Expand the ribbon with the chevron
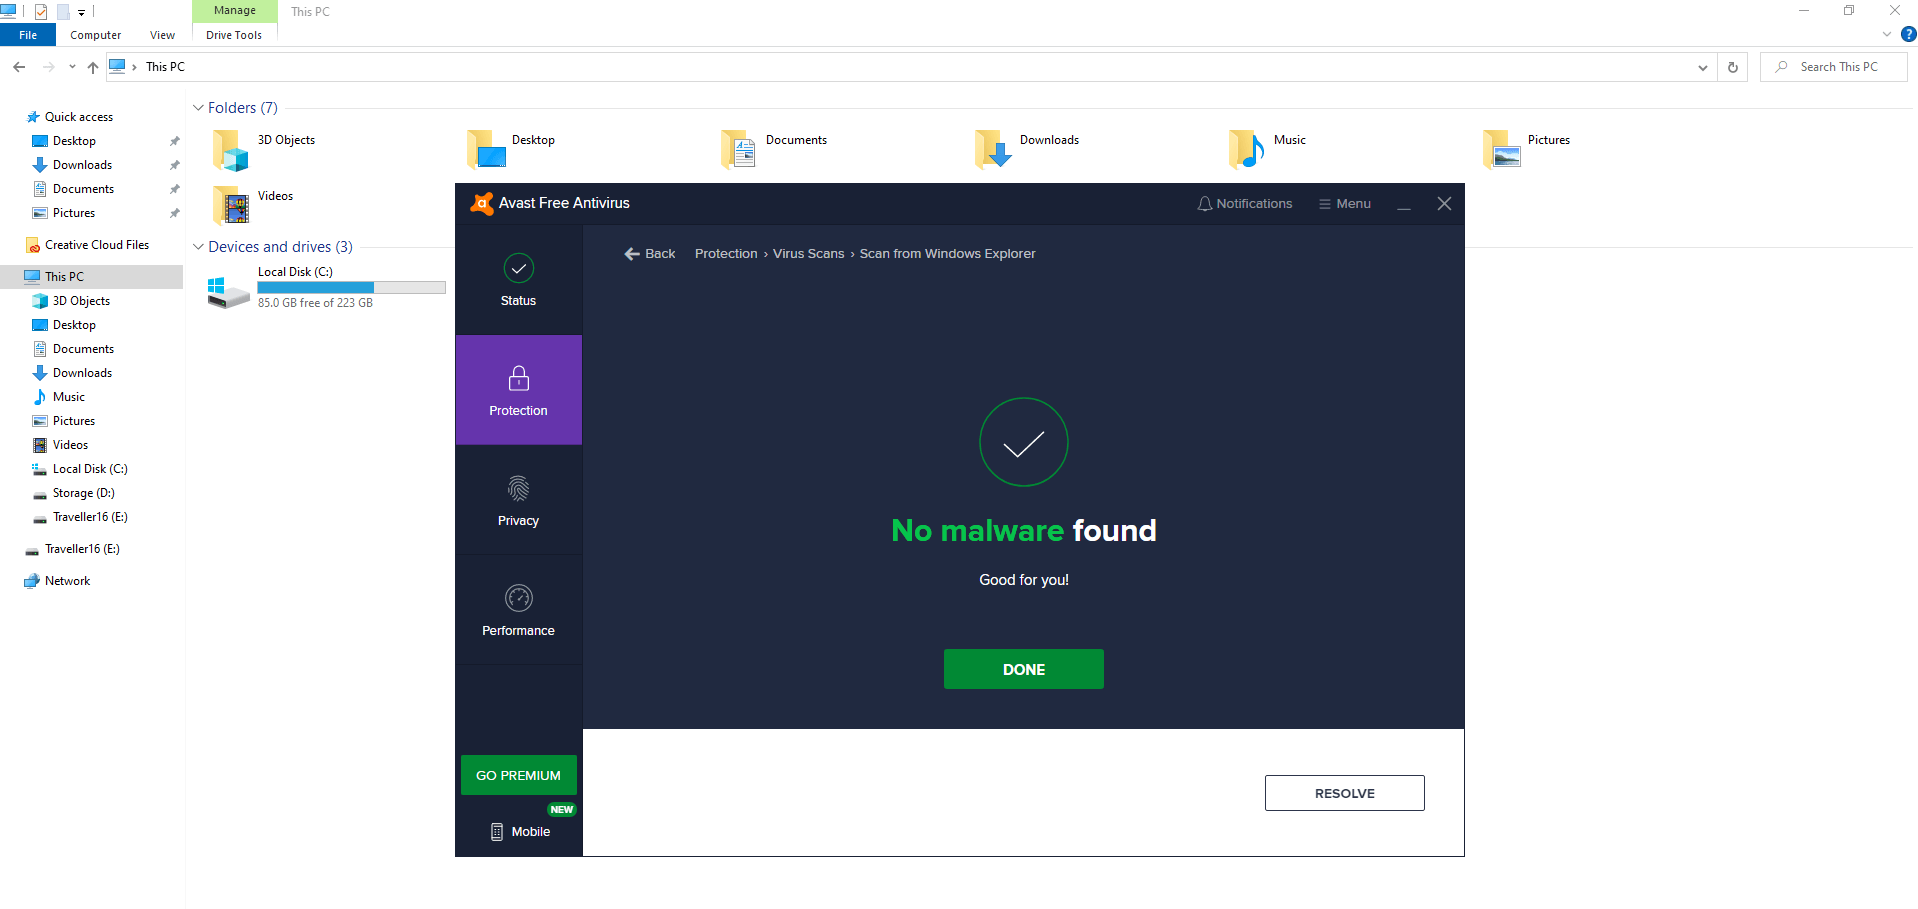The width and height of the screenshot is (1918, 909). point(1887,35)
